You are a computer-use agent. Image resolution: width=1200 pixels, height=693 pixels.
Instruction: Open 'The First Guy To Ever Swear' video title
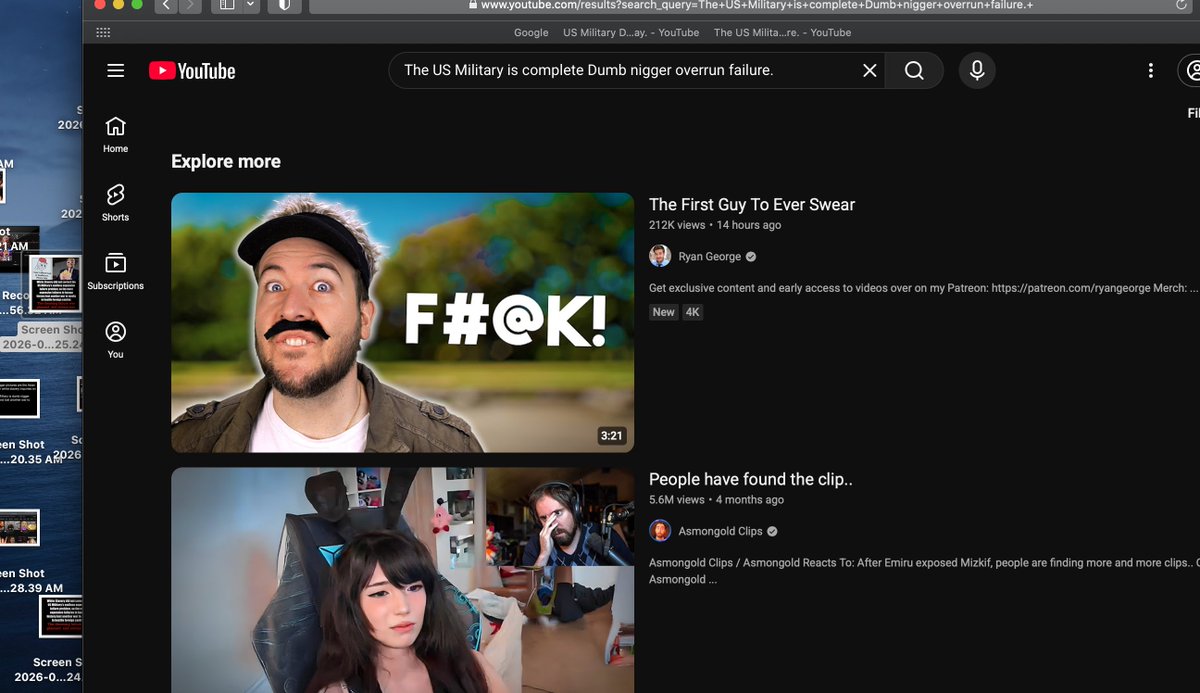click(x=752, y=204)
